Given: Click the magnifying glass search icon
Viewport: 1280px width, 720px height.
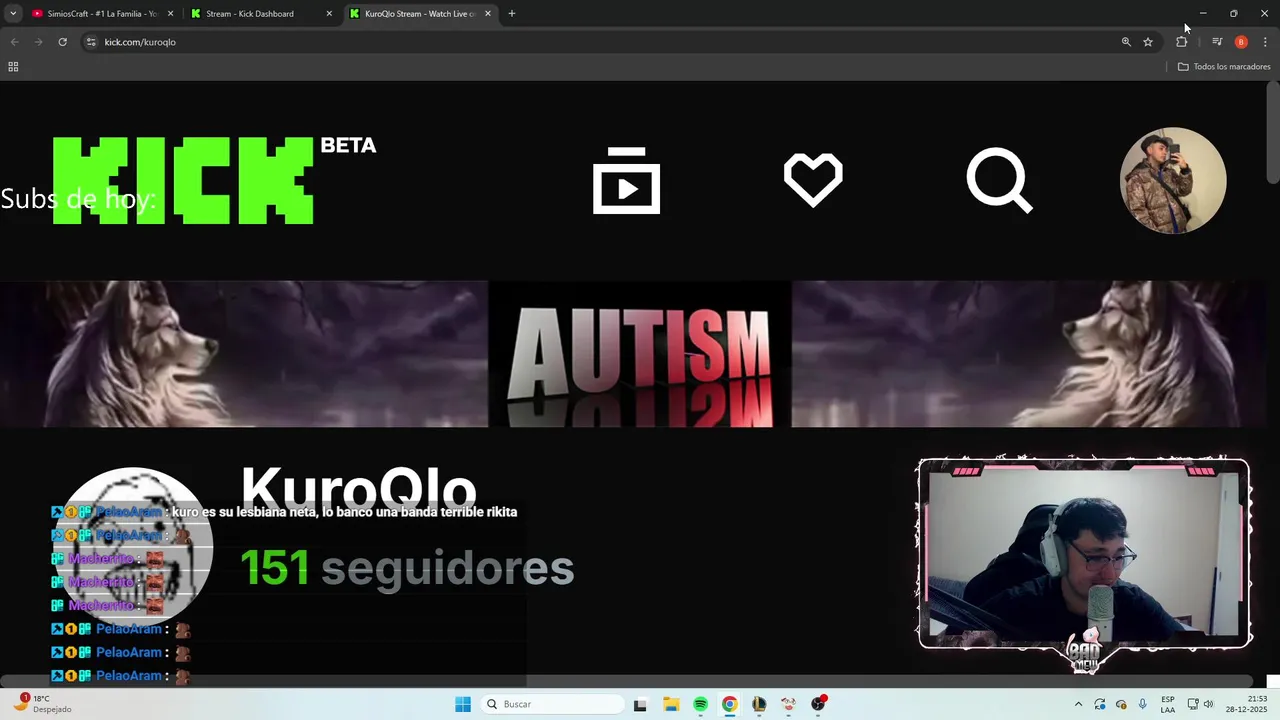Looking at the screenshot, I should pyautogui.click(x=999, y=181).
